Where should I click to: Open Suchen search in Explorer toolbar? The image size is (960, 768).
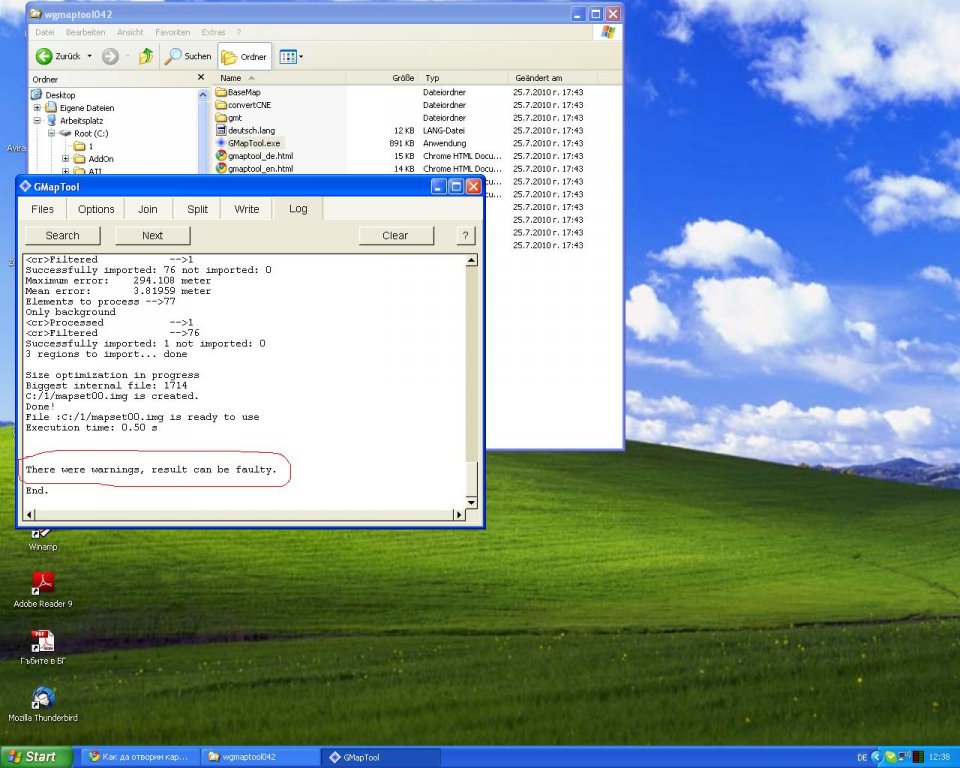pyautogui.click(x=189, y=57)
